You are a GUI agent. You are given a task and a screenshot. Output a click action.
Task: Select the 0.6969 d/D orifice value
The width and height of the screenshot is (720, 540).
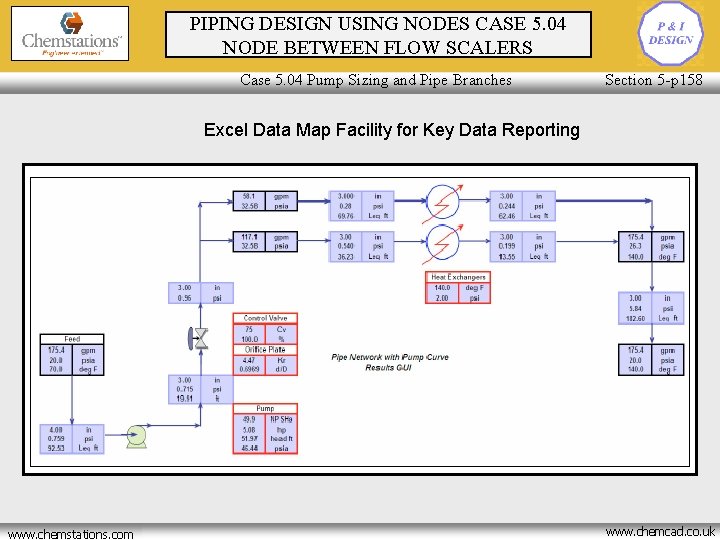[249, 369]
